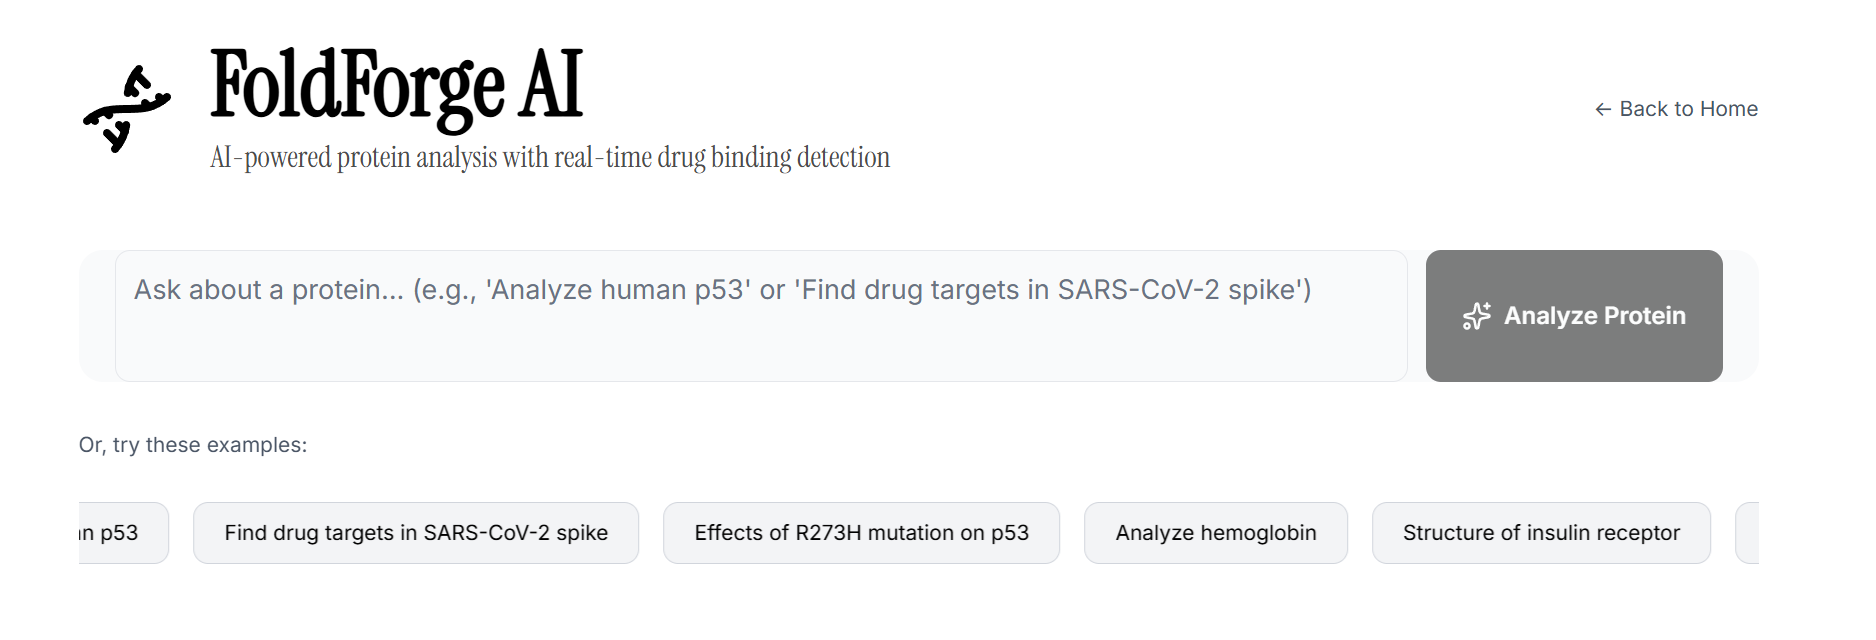Viewport: 1876px width, 640px height.
Task: Choose the R273H mutation on p53 example
Action: [861, 533]
